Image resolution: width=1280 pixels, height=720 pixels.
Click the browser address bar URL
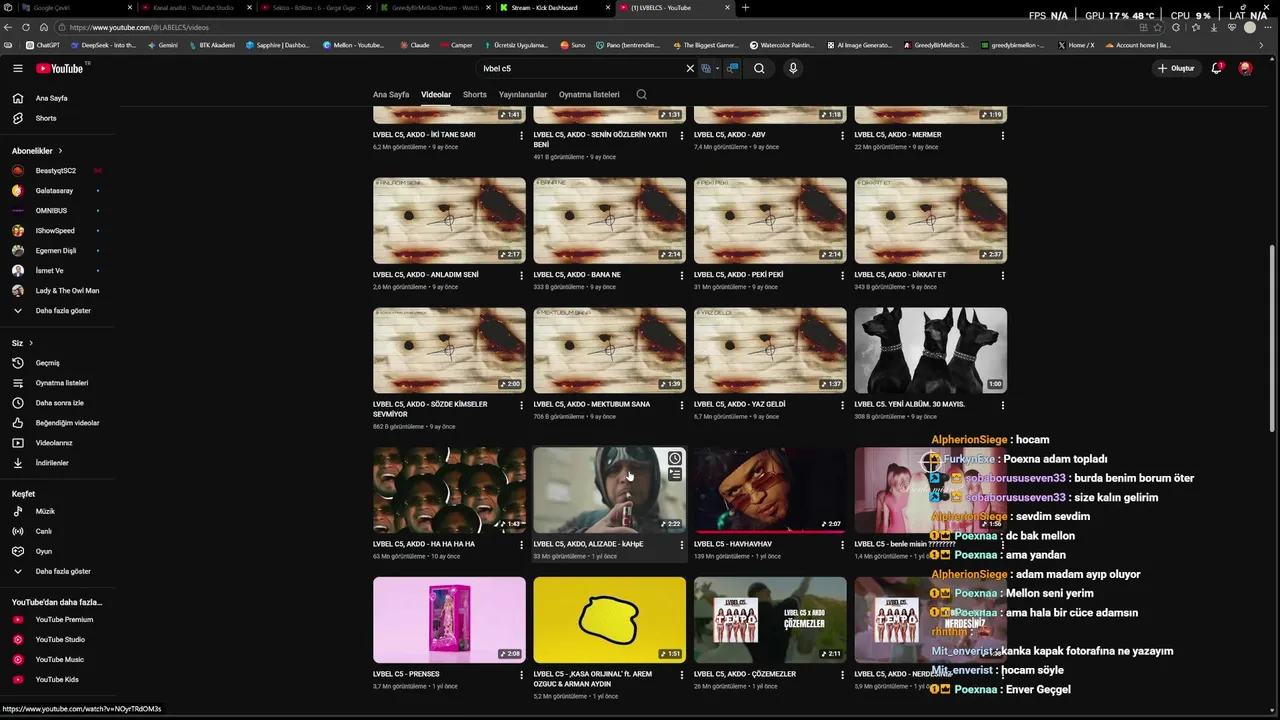coord(139,27)
